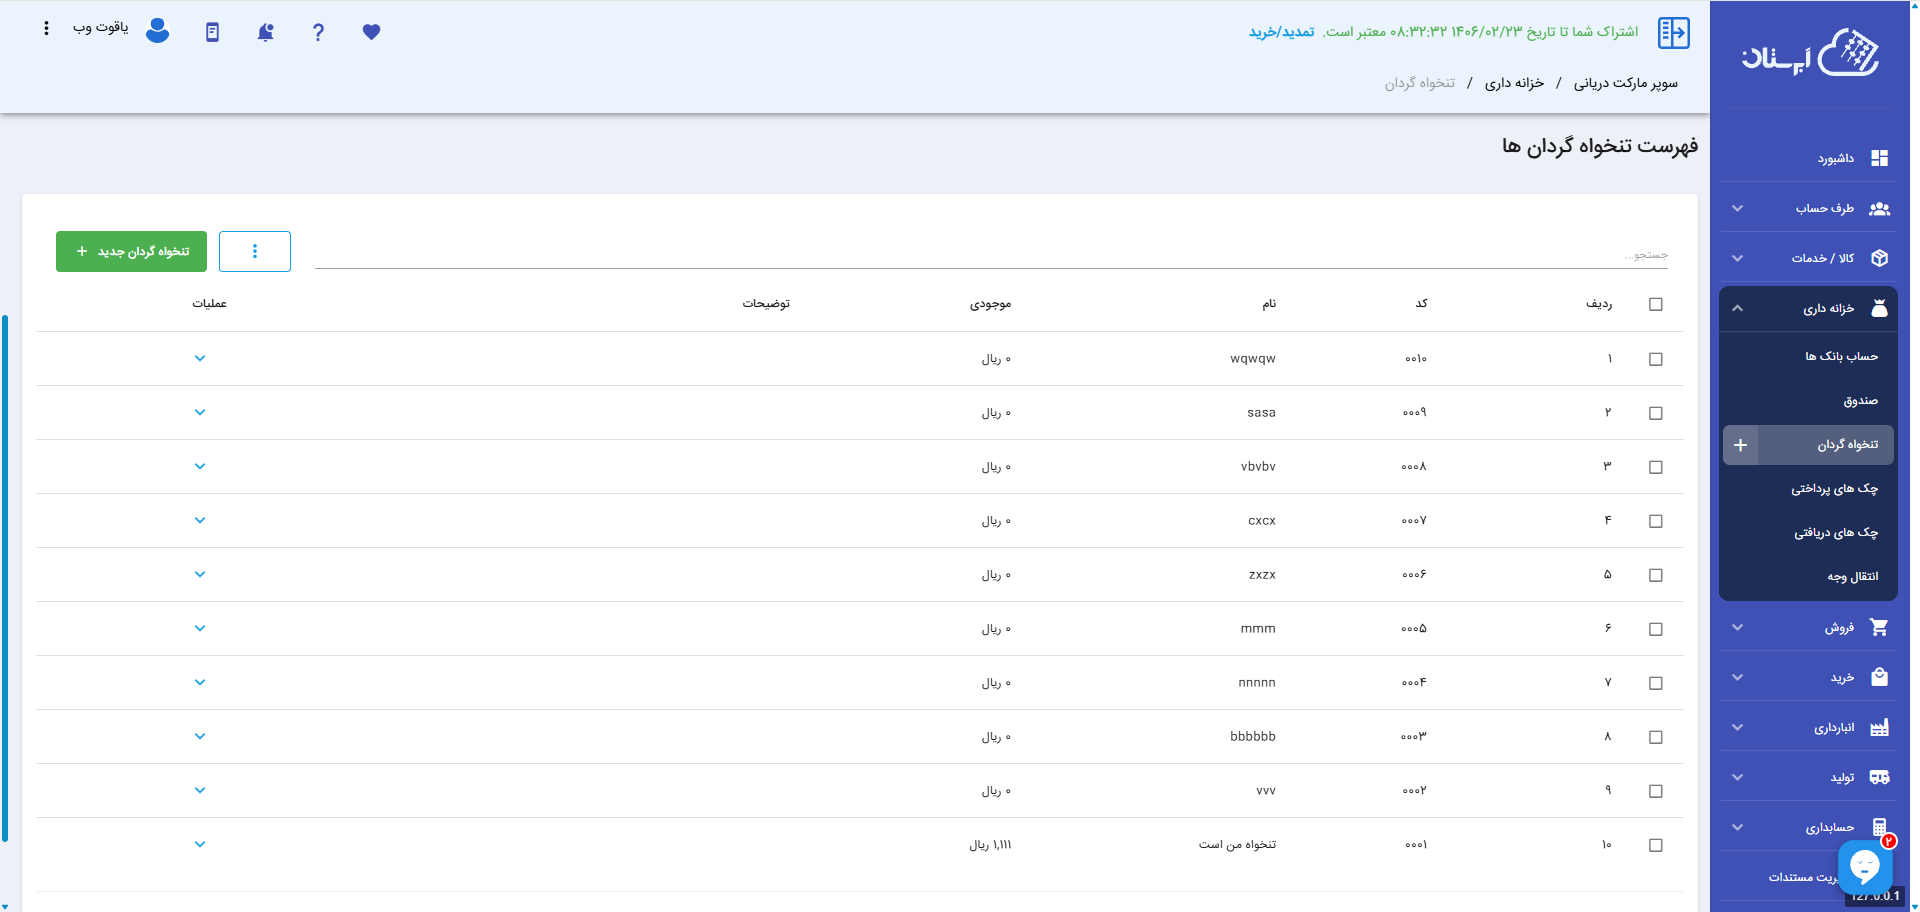Check the row for nnnnn

tap(1656, 683)
